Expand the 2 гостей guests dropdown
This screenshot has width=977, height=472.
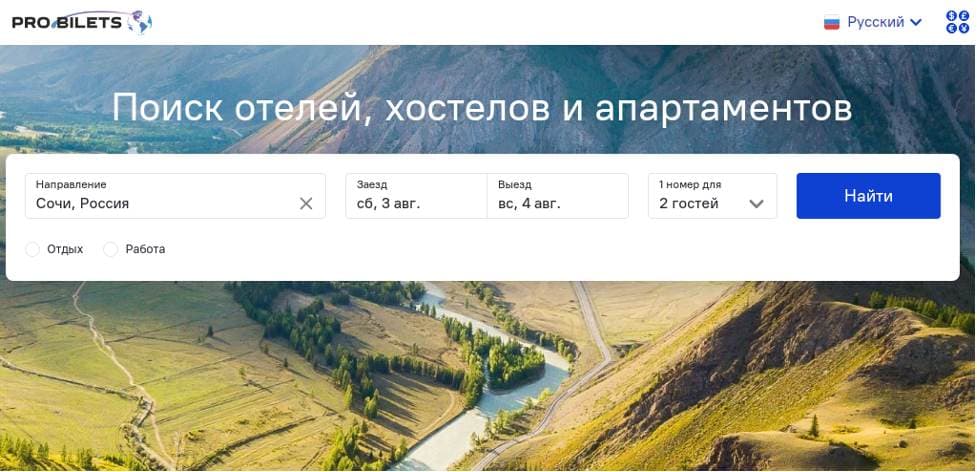[x=712, y=196]
